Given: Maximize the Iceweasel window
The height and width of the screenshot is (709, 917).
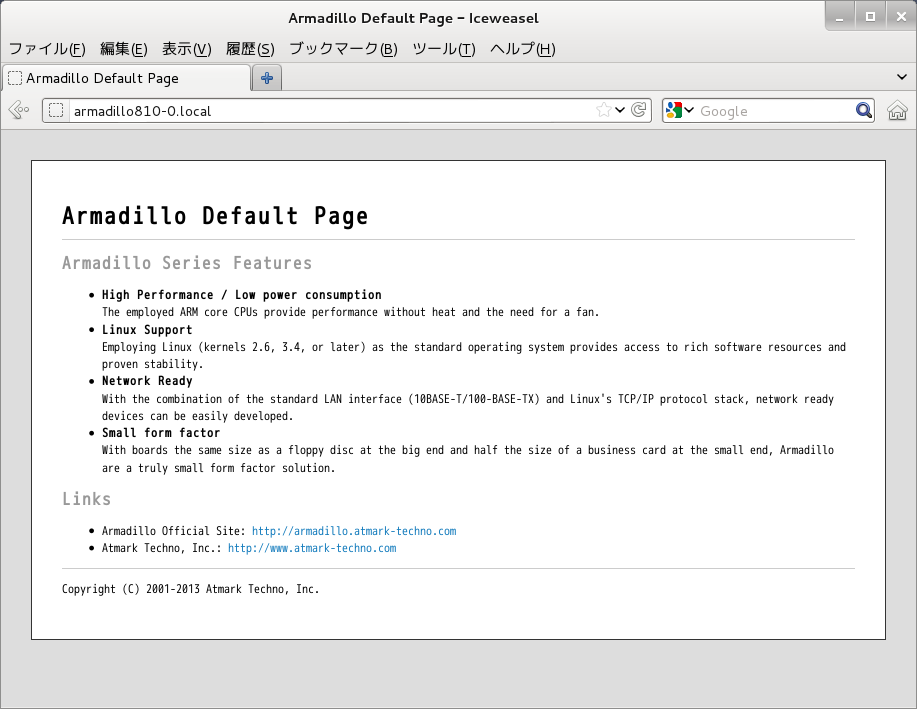Looking at the screenshot, I should [870, 17].
